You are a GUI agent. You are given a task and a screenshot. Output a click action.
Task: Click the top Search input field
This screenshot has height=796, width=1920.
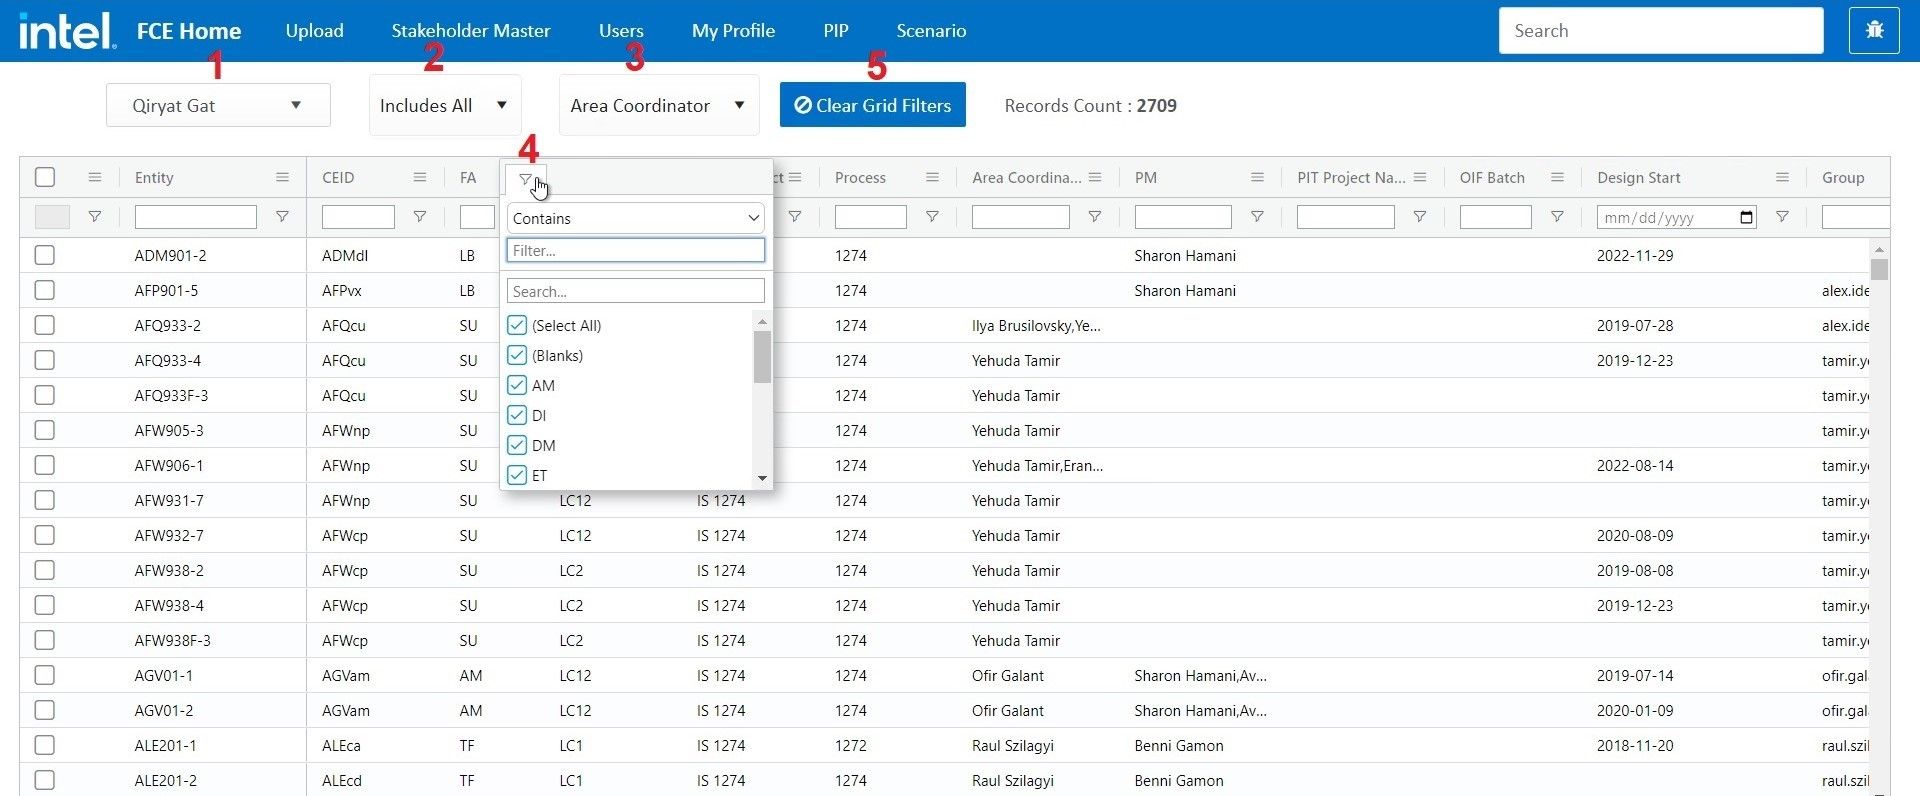click(1660, 31)
